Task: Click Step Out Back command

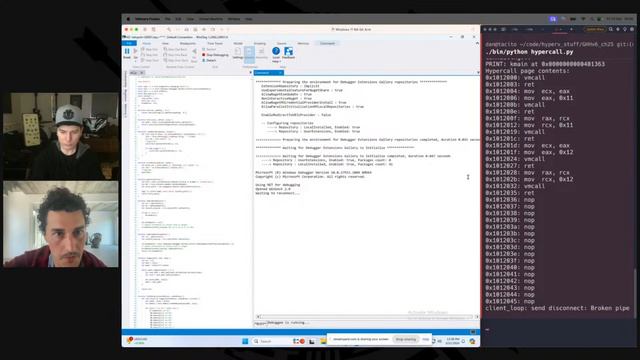Action: pos(175,49)
